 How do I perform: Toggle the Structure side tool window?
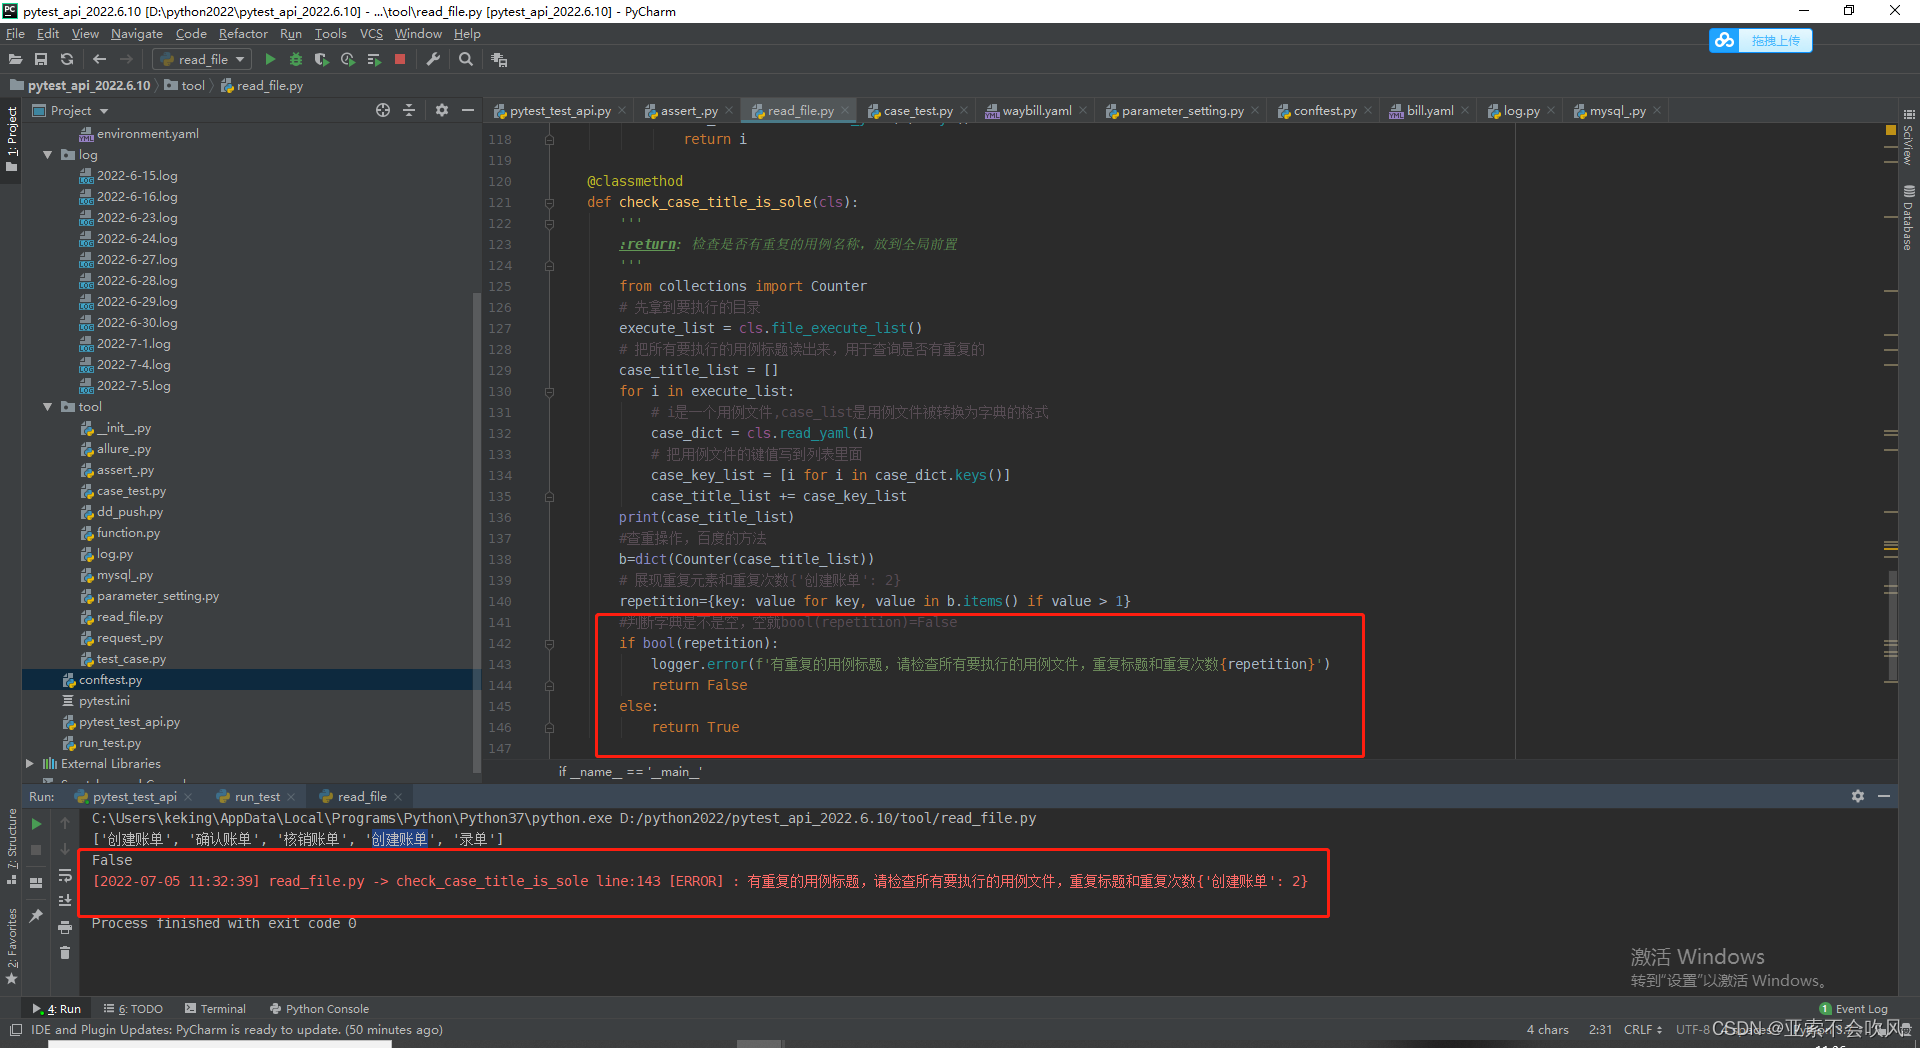(12, 846)
